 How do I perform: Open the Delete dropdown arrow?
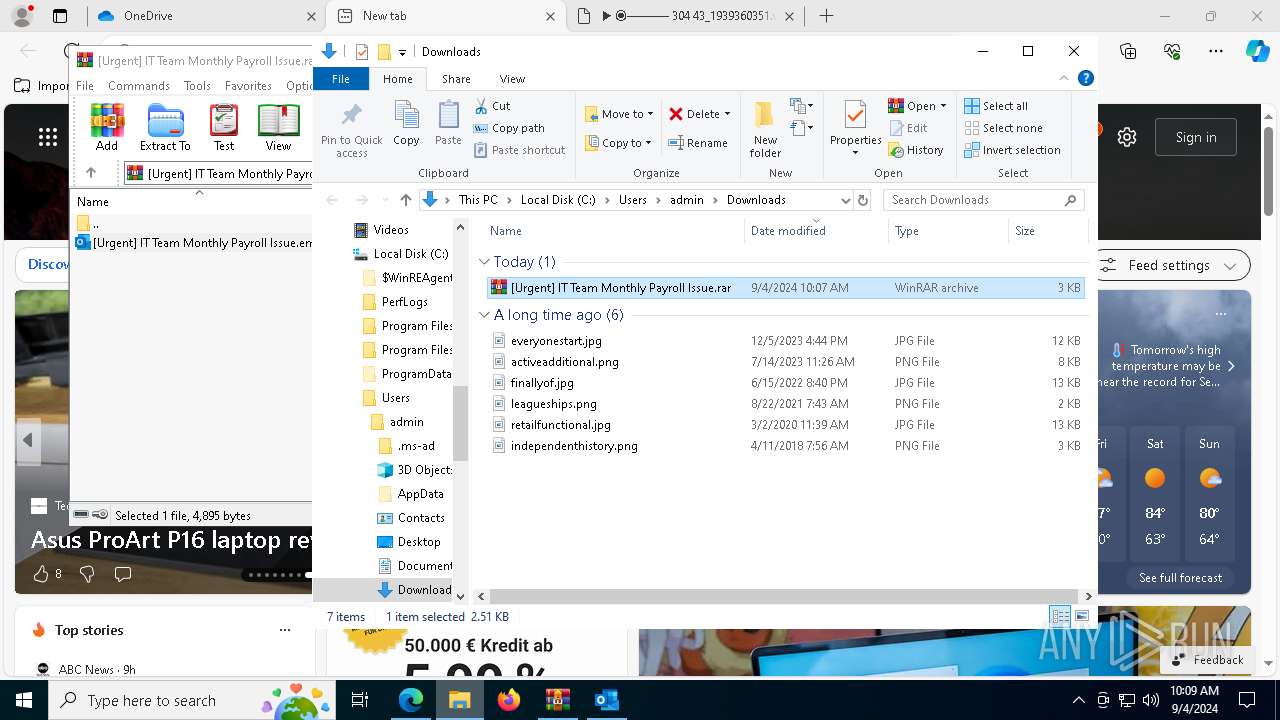[x=727, y=114]
